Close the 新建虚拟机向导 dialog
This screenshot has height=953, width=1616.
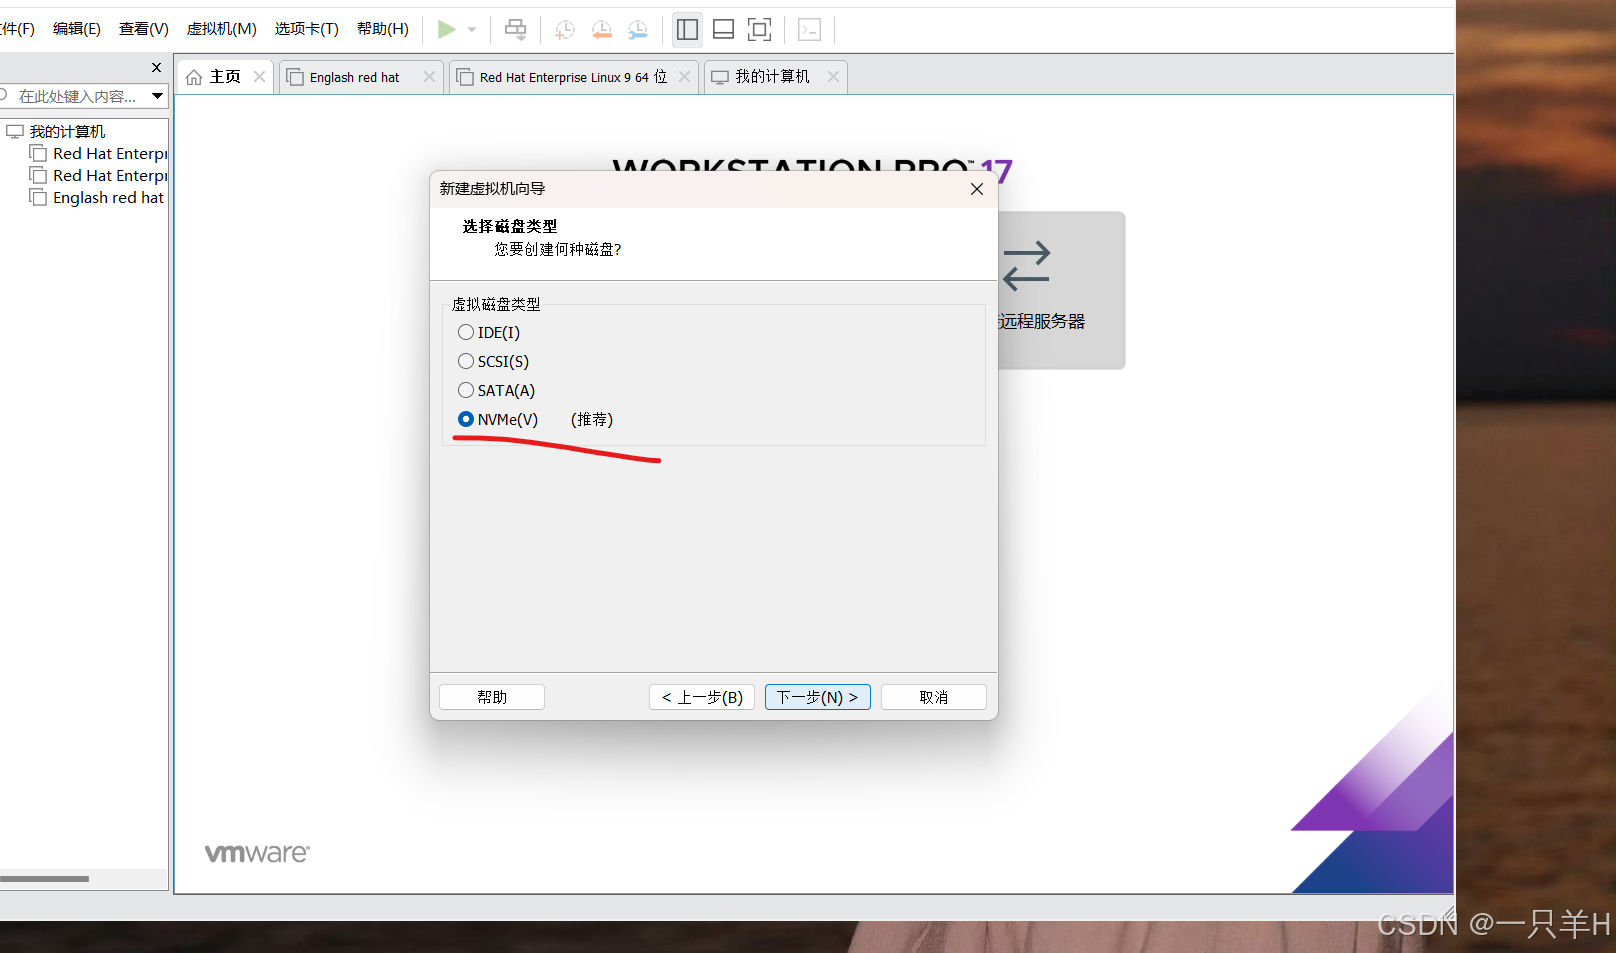click(977, 189)
